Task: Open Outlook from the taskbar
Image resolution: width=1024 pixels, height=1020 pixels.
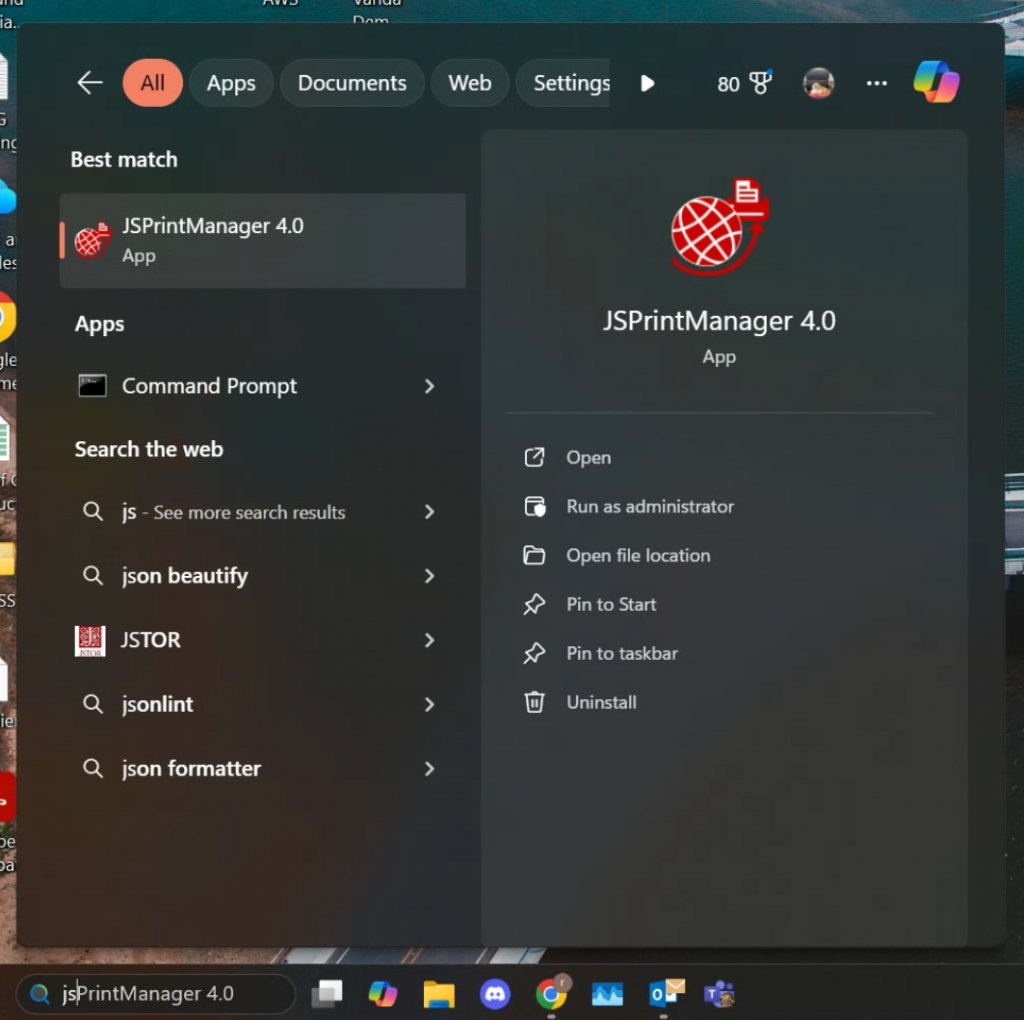Action: [666, 993]
